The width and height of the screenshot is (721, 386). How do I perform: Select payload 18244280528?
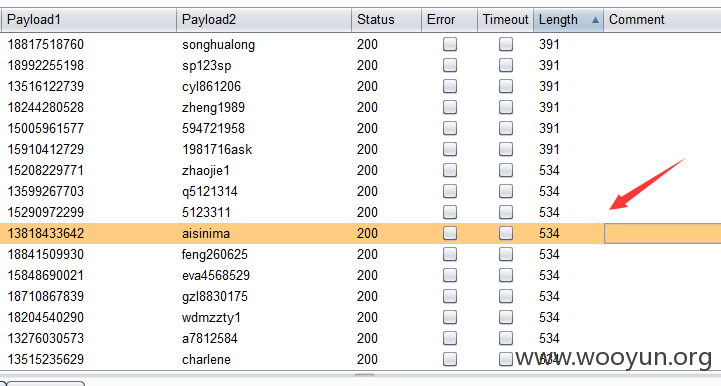pos(46,107)
